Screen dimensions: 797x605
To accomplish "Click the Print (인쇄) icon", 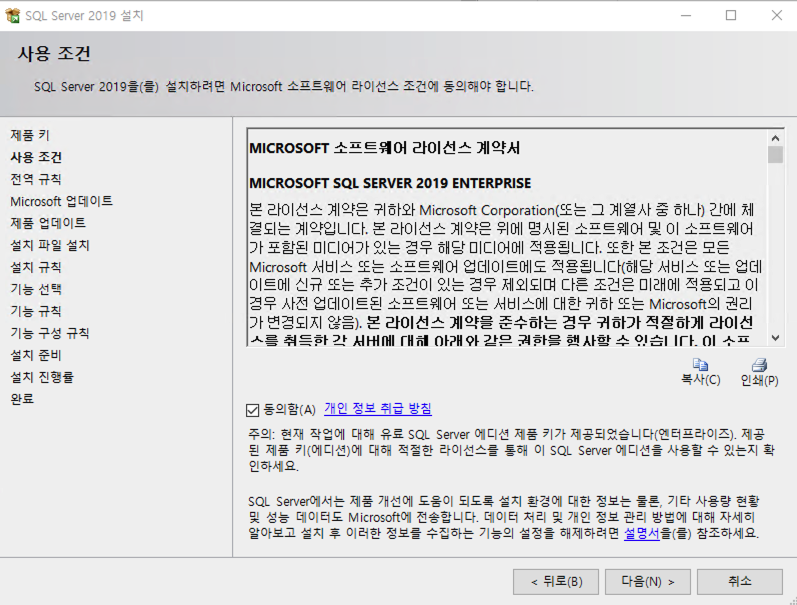I will (759, 365).
